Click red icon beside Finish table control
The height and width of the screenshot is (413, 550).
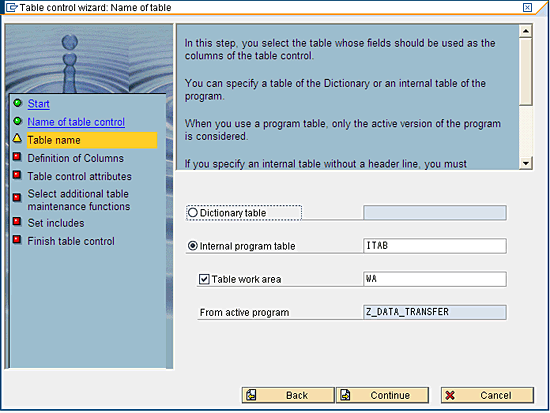click(x=17, y=239)
